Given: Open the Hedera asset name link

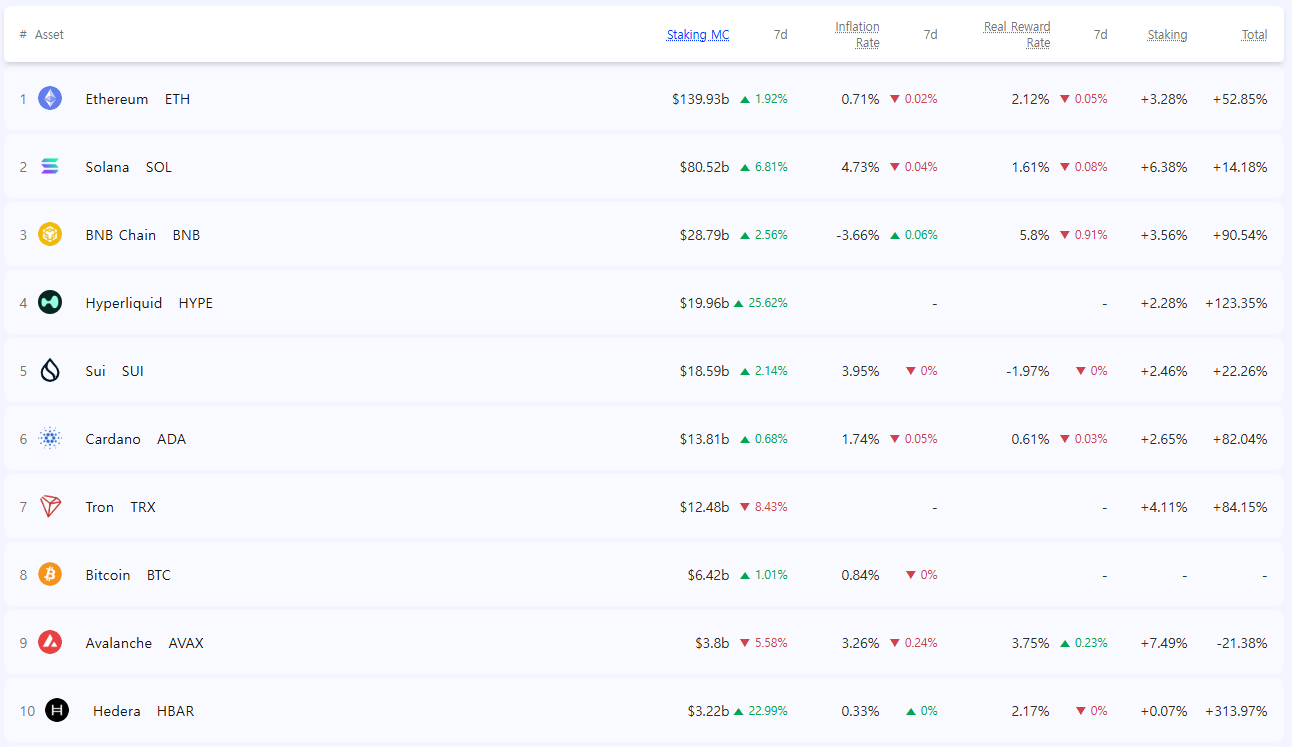Looking at the screenshot, I should (116, 711).
